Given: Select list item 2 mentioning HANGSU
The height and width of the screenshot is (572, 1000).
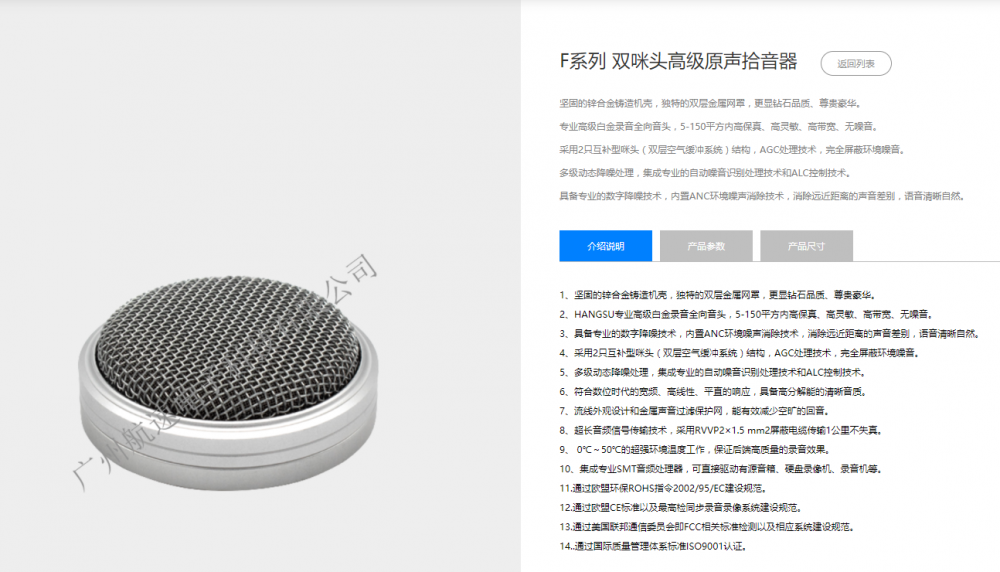Looking at the screenshot, I should 747,314.
